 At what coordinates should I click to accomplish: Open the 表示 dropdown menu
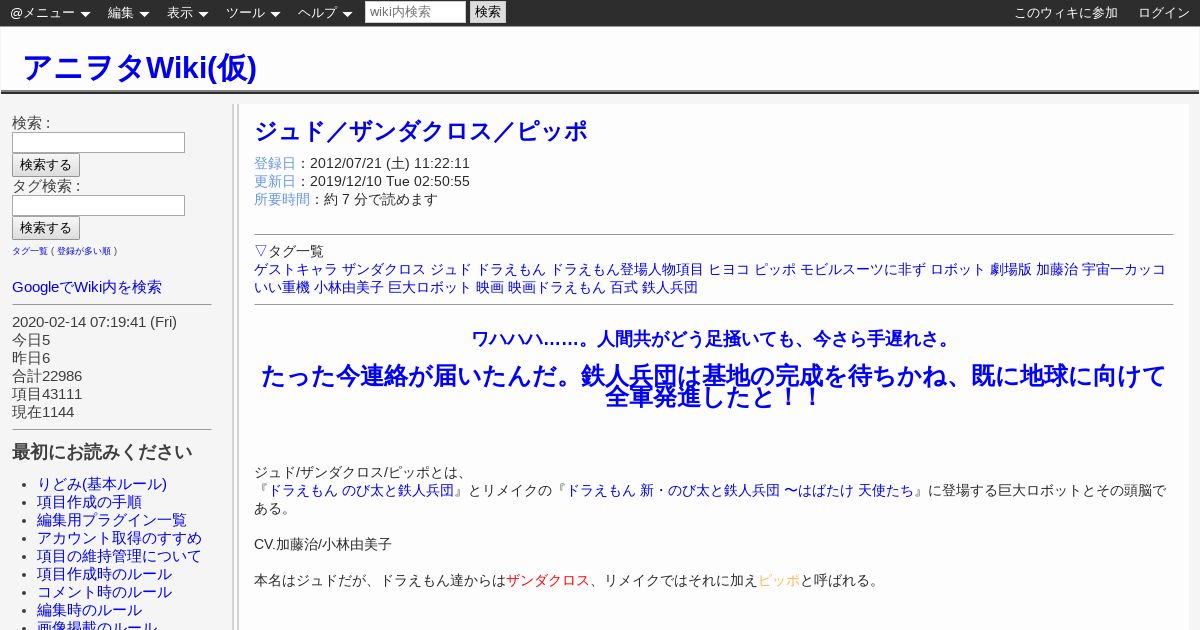[x=187, y=13]
